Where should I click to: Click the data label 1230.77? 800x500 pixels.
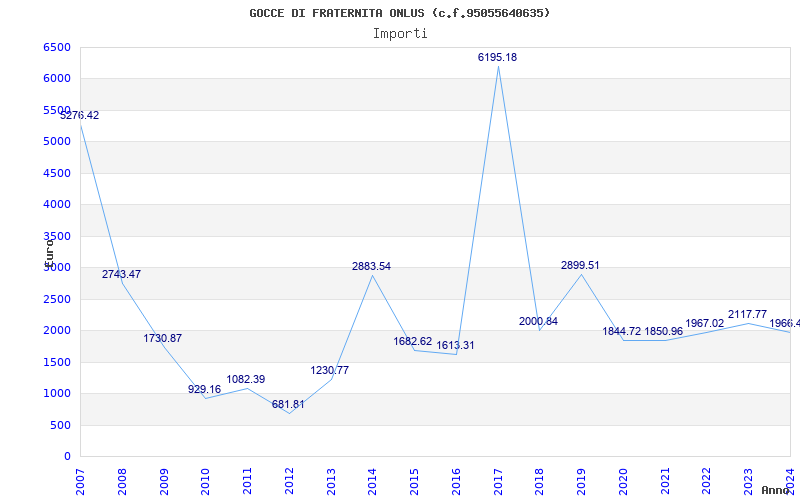330,370
